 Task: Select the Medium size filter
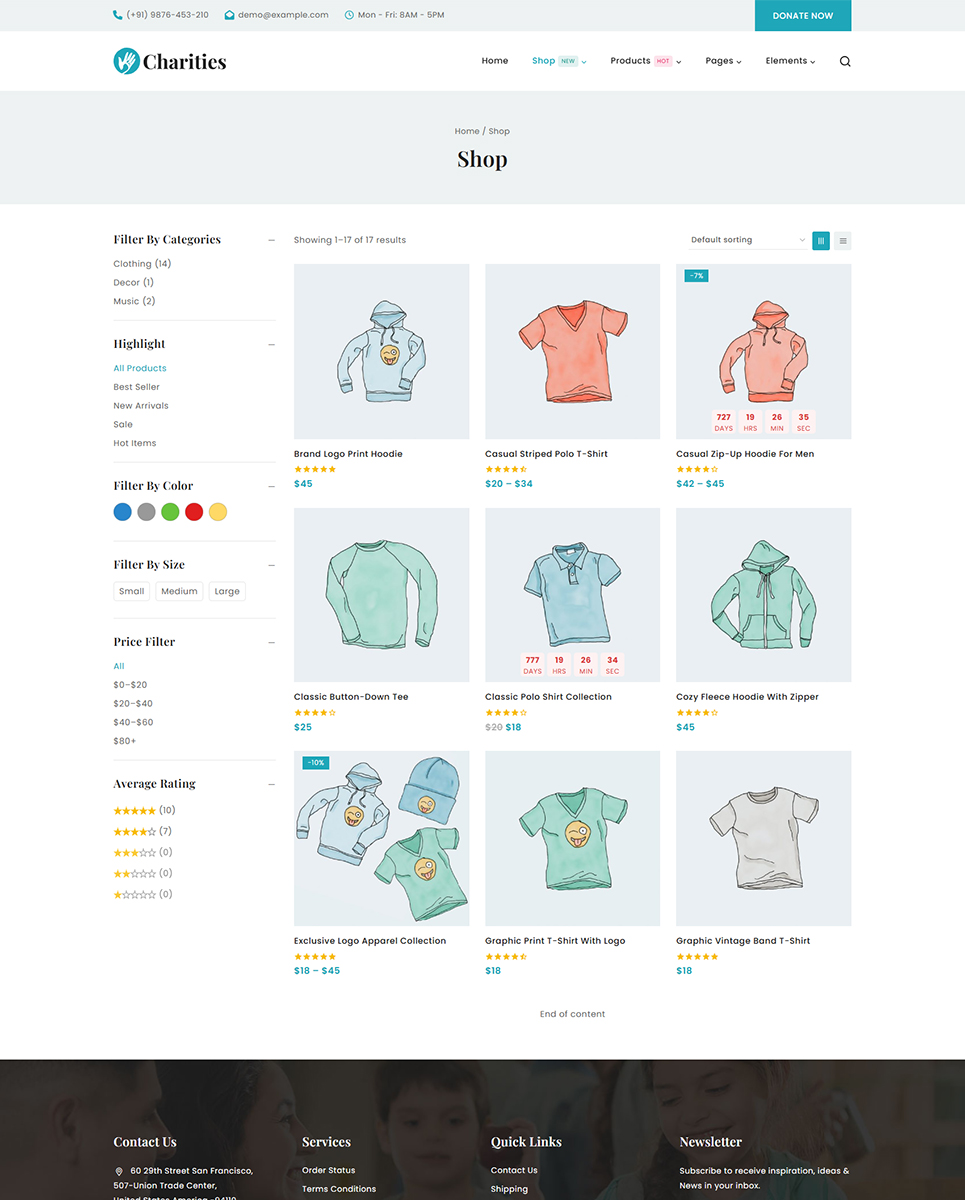coord(179,591)
